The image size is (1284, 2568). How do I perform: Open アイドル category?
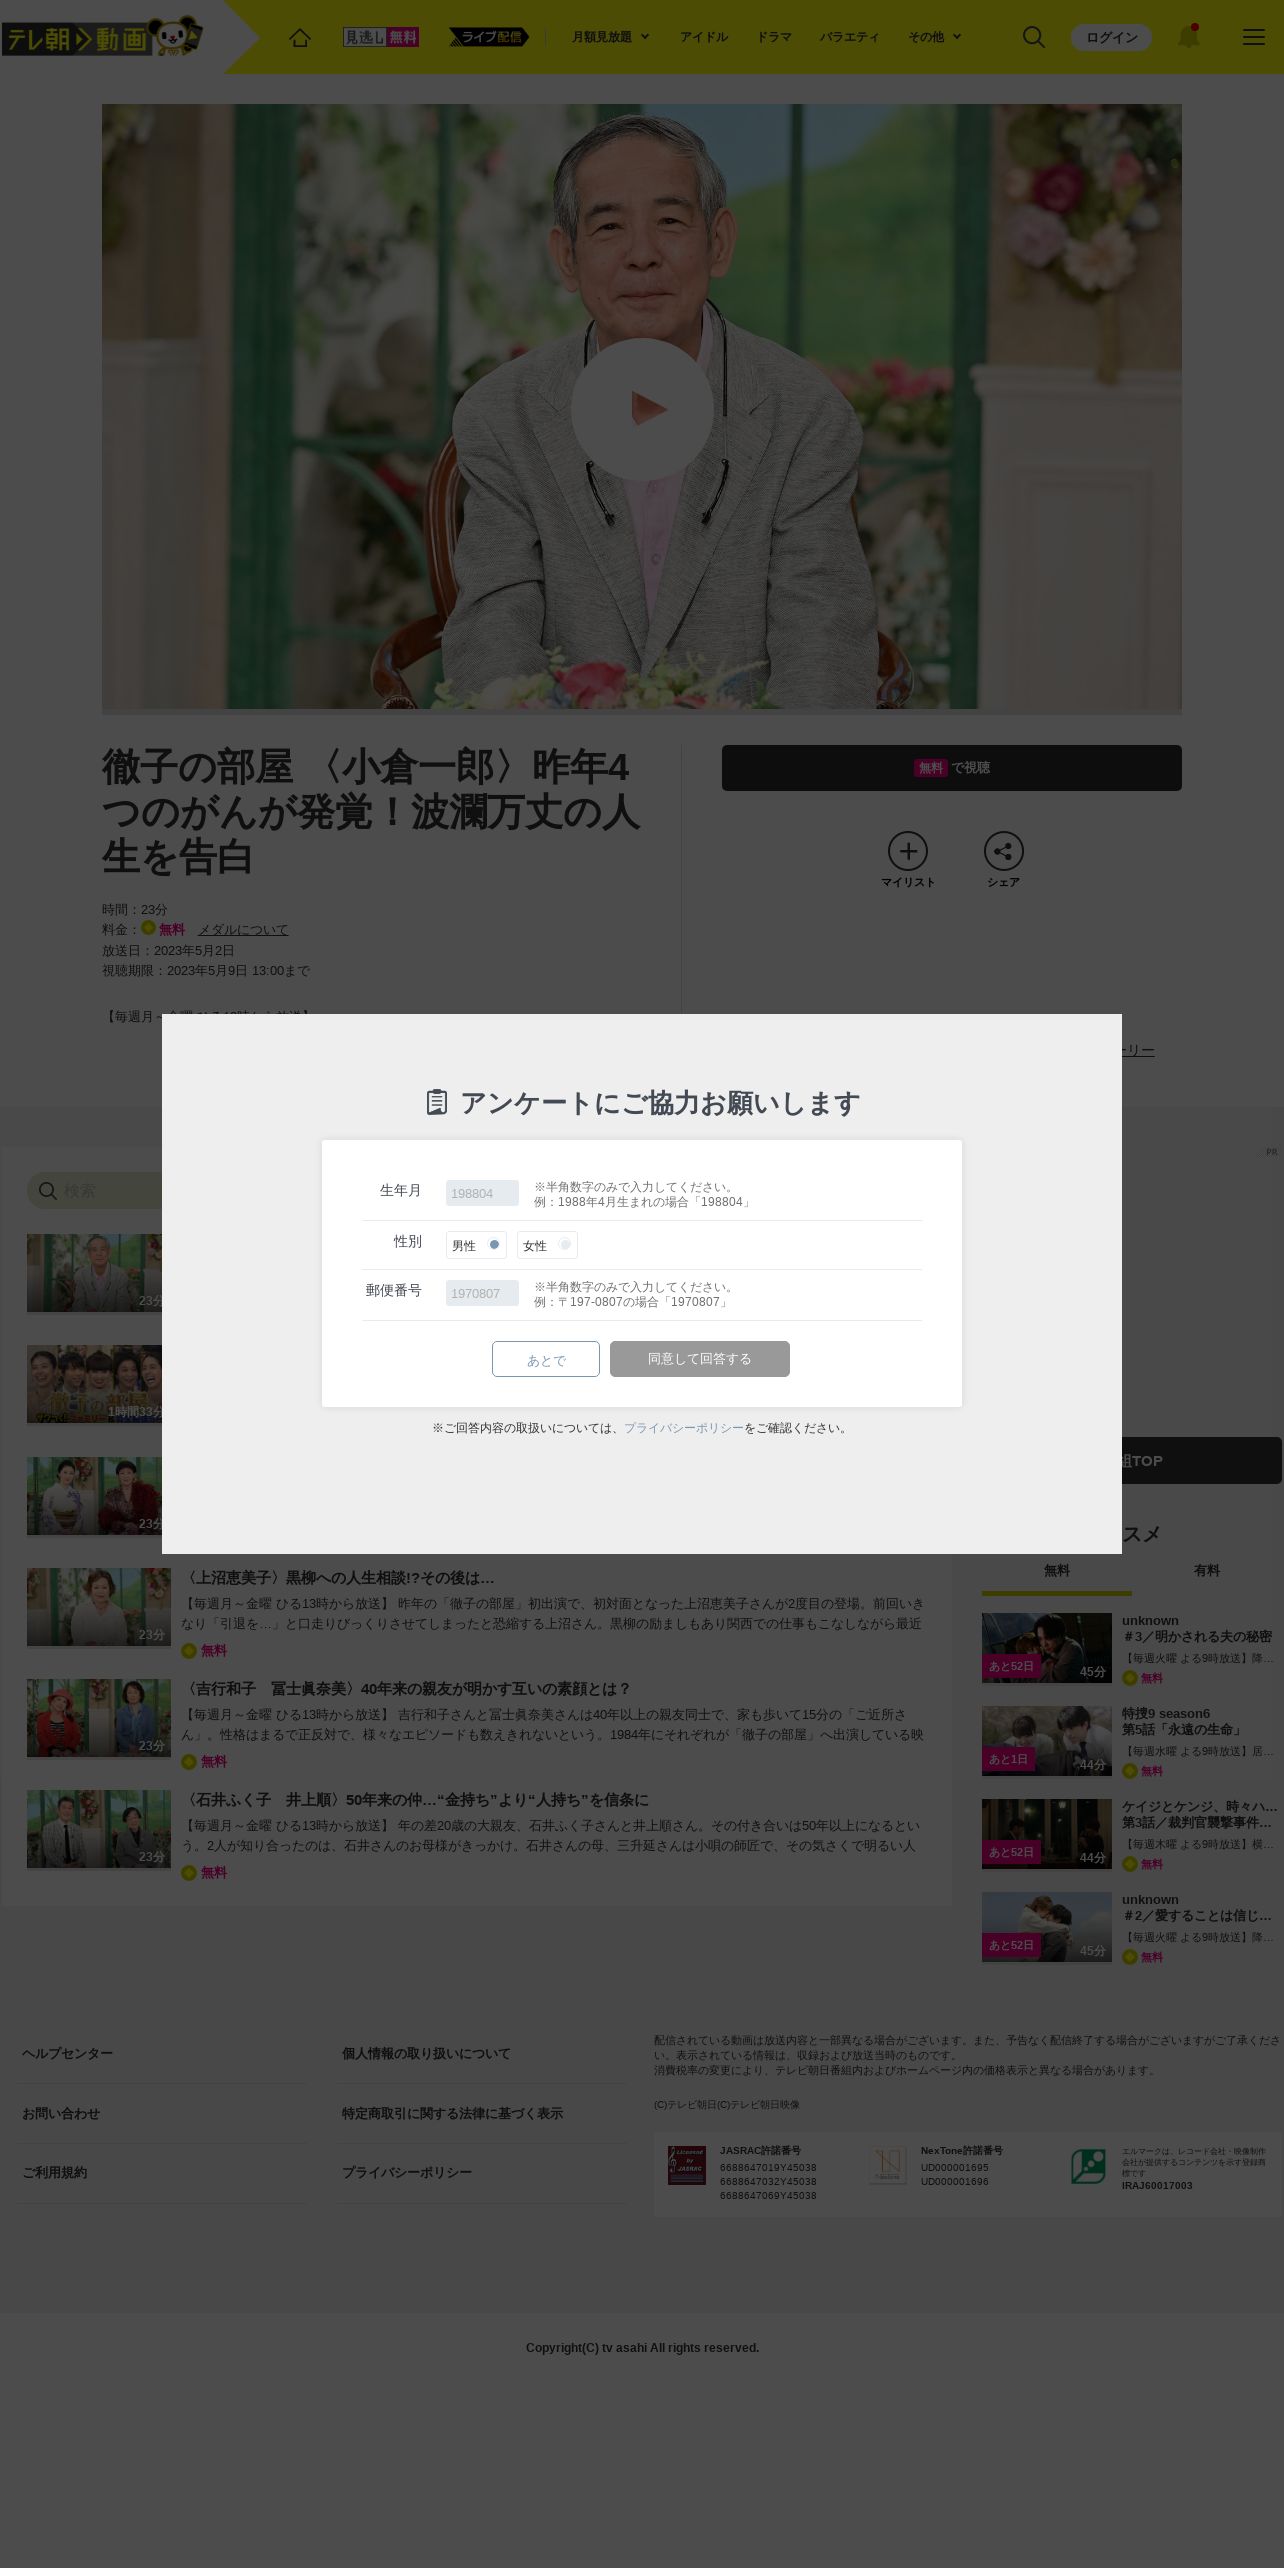point(704,37)
